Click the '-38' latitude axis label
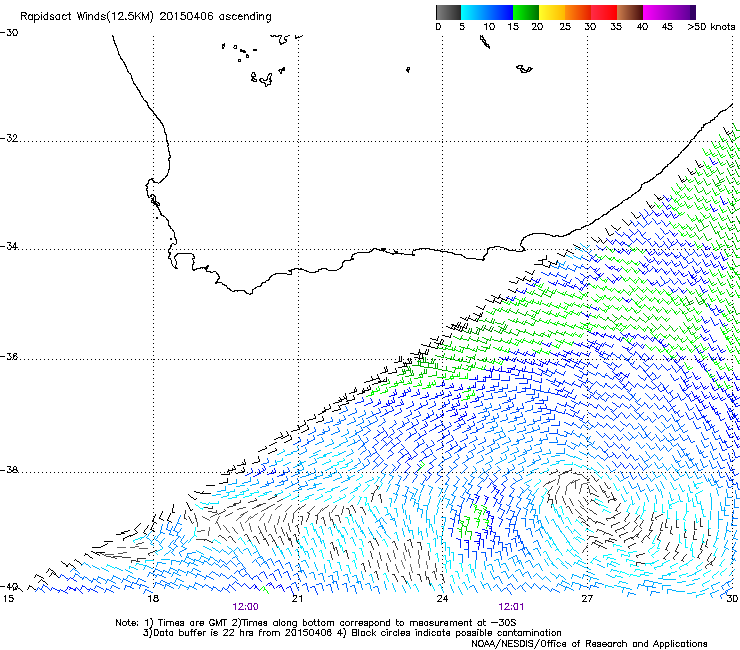Viewport: 740px width, 650px height. pyautogui.click(x=9, y=470)
